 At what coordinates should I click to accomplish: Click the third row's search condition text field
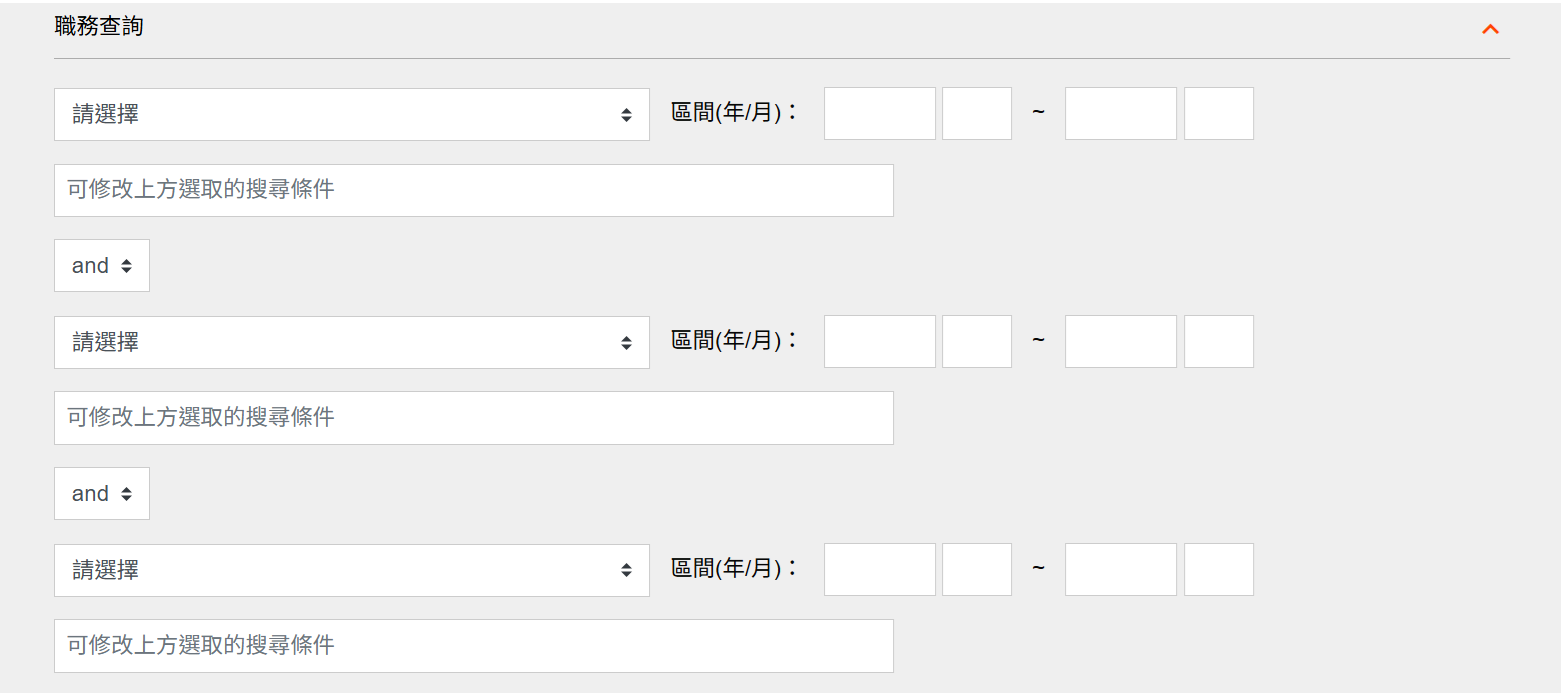[x=473, y=646]
